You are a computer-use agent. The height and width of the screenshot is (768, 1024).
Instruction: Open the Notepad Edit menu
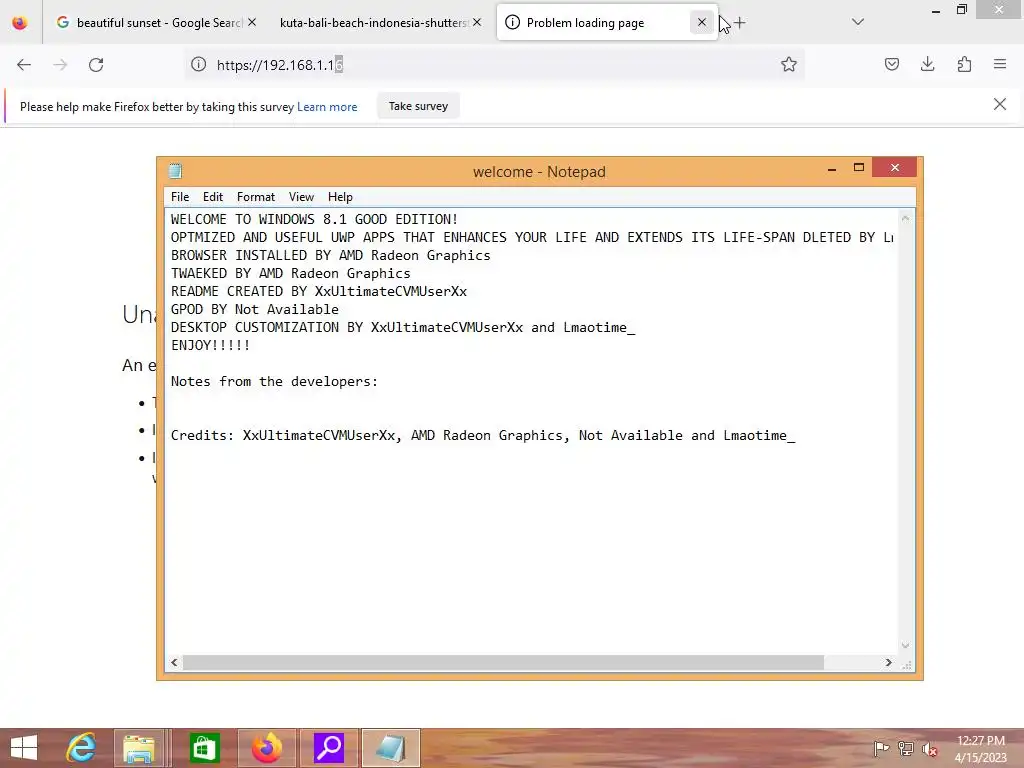click(213, 197)
